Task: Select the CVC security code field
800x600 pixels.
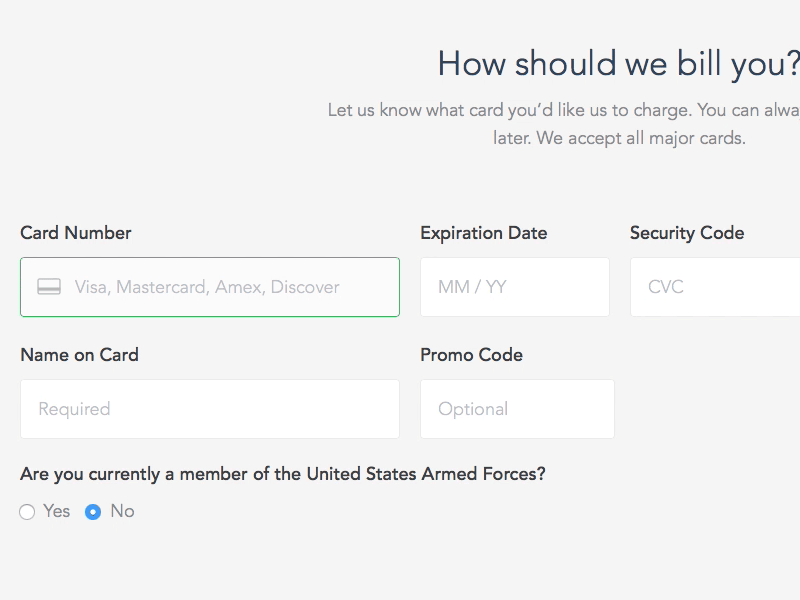Action: coord(715,287)
